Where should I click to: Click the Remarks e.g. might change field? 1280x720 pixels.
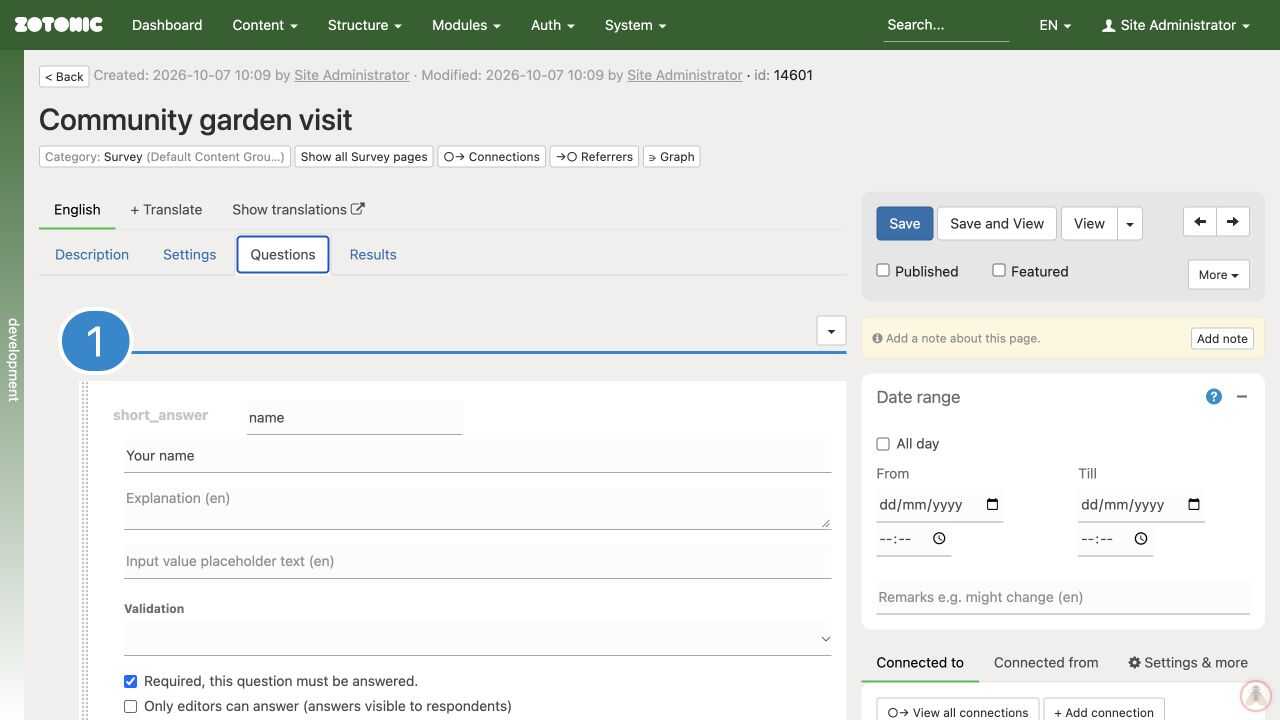click(1063, 597)
